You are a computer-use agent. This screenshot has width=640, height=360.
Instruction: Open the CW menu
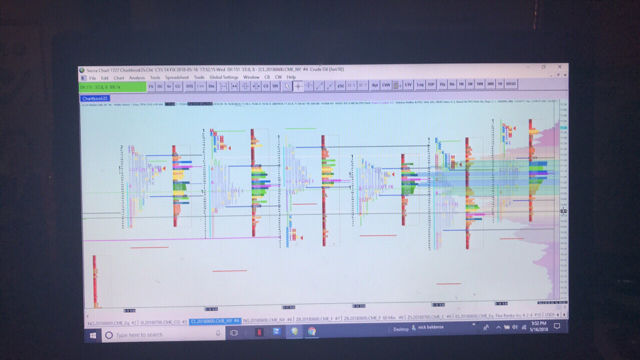pos(278,77)
